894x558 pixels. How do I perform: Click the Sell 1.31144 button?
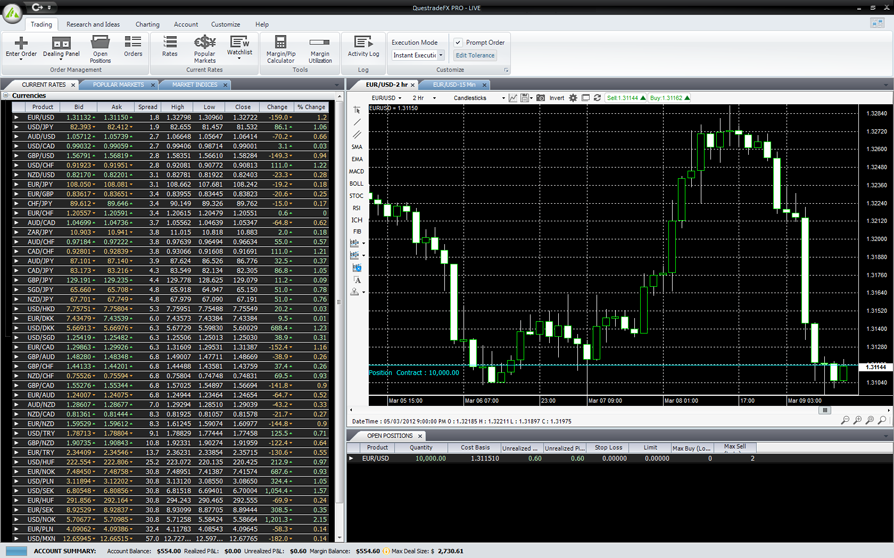tap(626, 98)
